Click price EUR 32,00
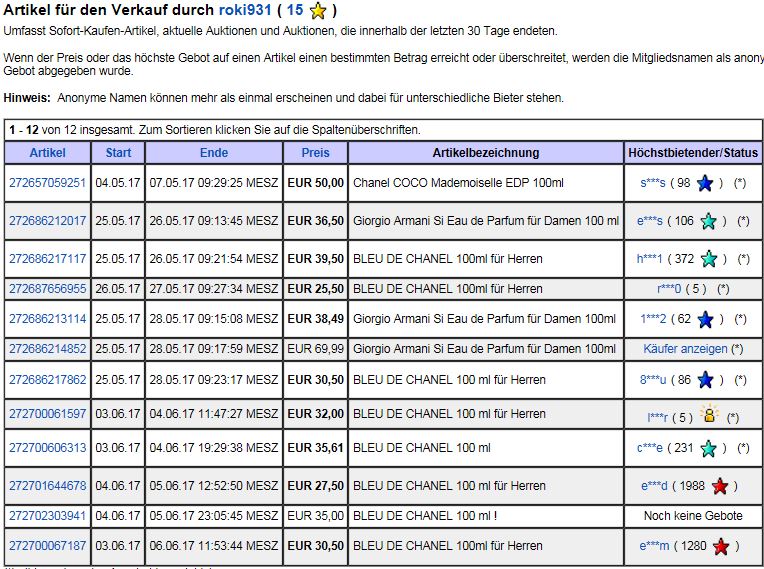Screen dimensions: 764x569 [315, 414]
